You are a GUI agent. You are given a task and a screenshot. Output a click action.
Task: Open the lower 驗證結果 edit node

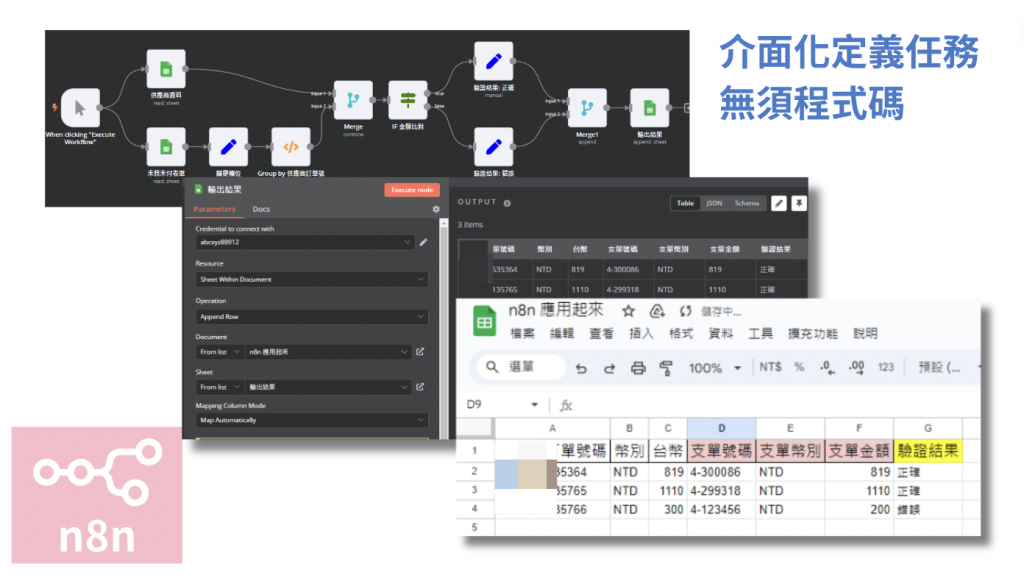point(494,147)
